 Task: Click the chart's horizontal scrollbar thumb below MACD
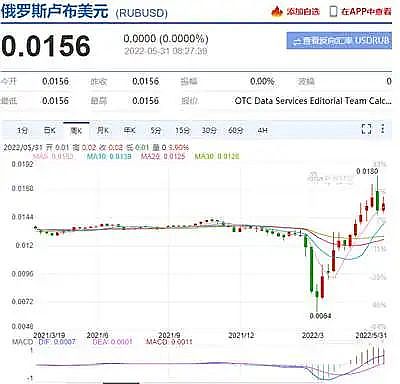pos(121,383)
